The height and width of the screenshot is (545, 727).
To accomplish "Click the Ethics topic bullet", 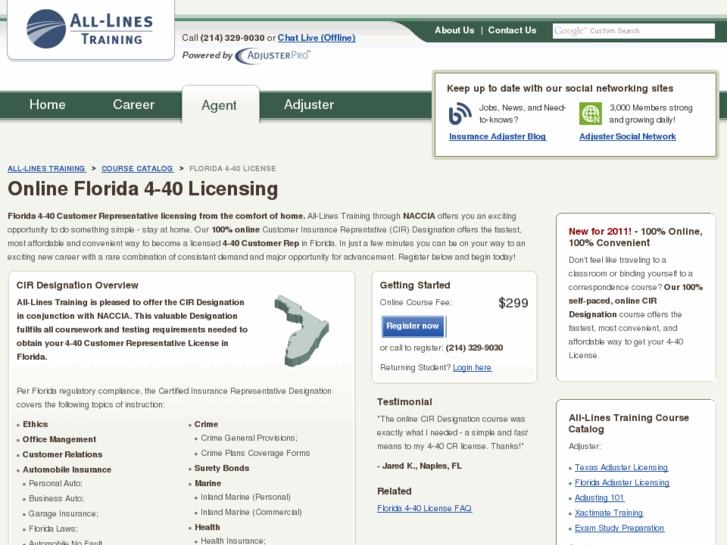I will [35, 424].
